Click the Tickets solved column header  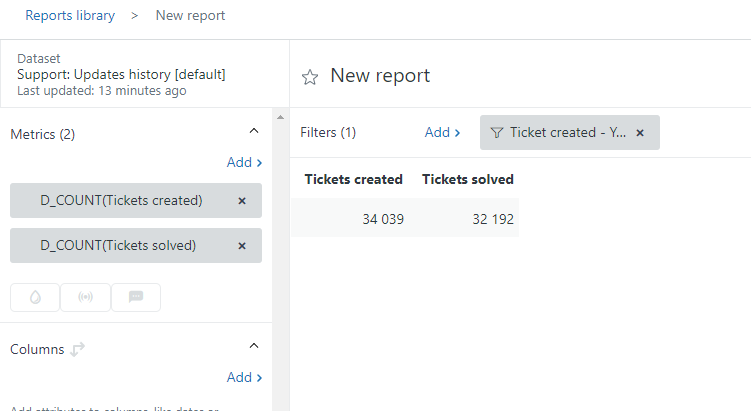click(467, 180)
